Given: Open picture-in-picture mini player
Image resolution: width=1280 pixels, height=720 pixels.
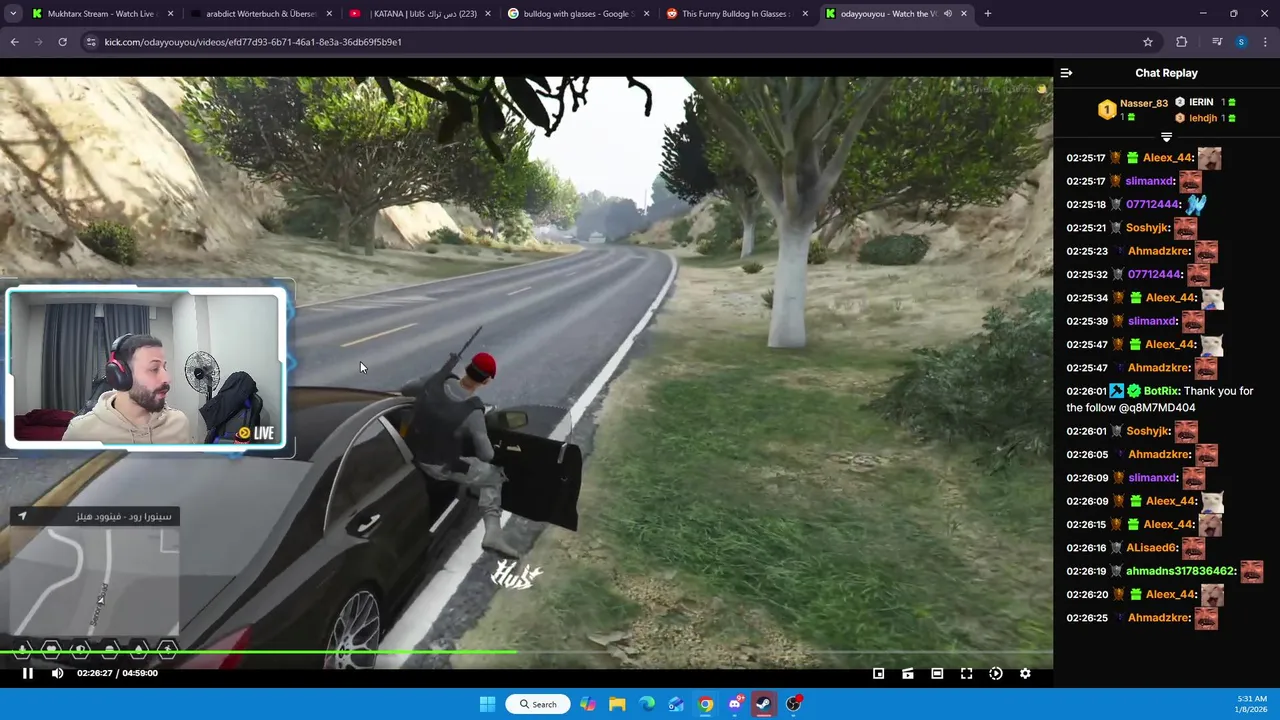Looking at the screenshot, I should 879,673.
